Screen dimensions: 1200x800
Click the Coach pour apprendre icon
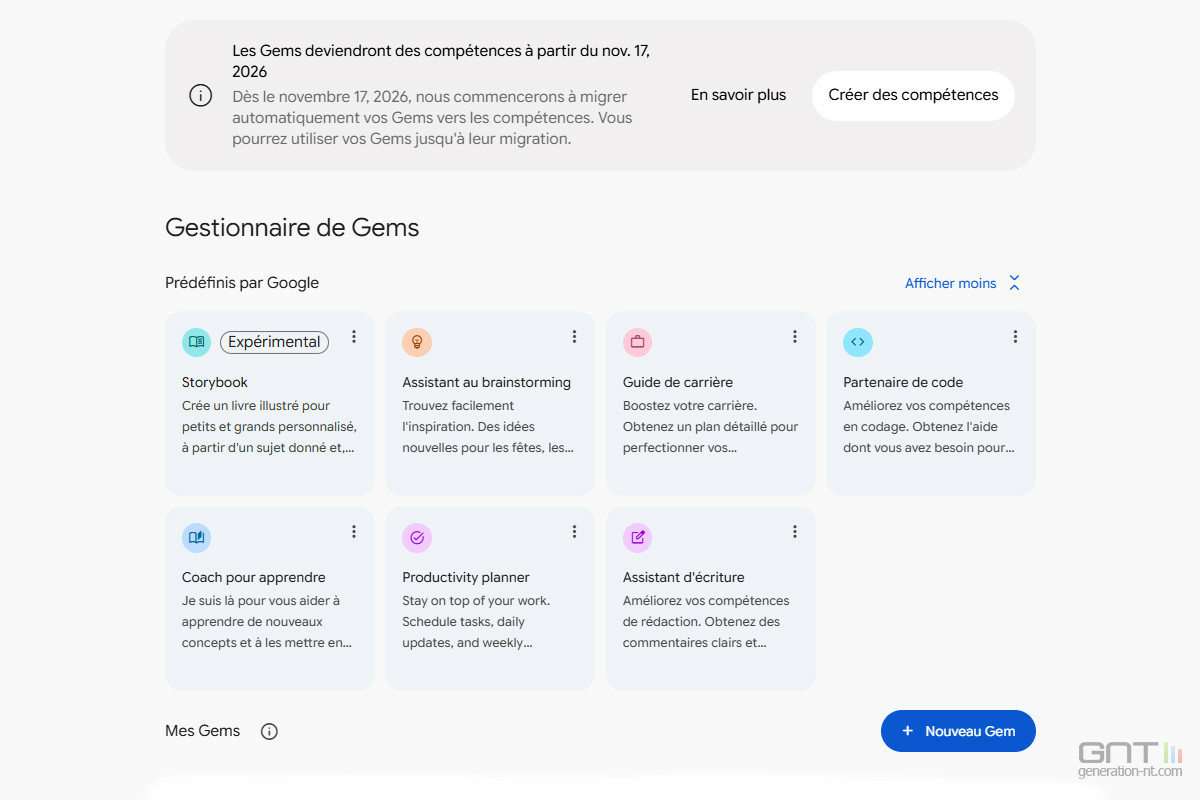coord(196,537)
